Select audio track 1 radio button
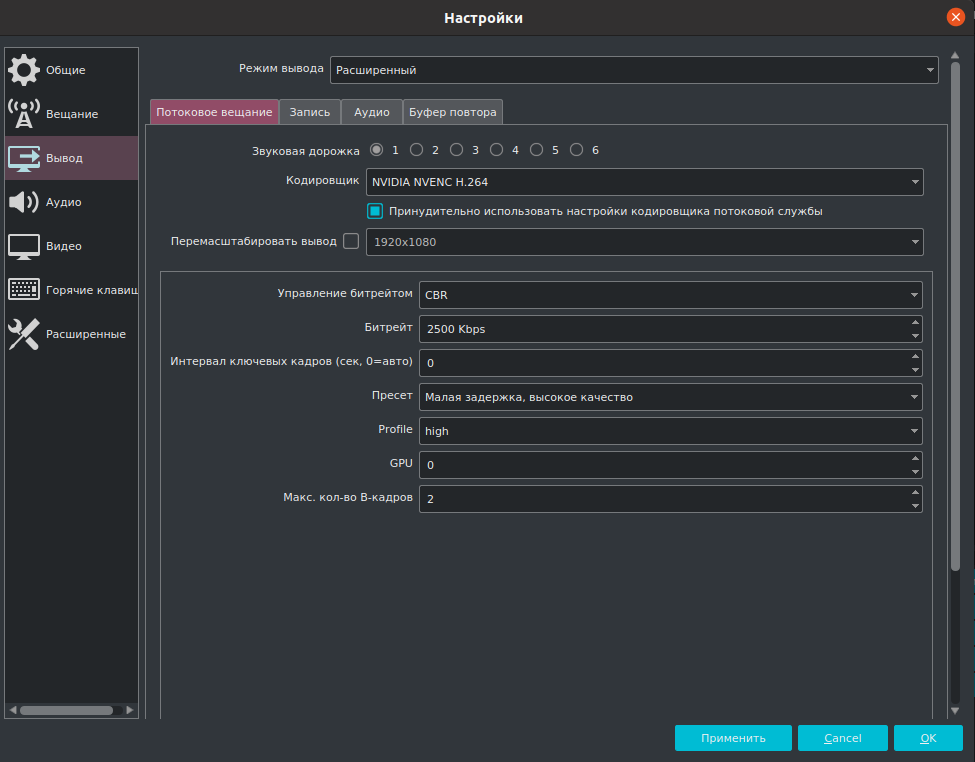 point(376,150)
